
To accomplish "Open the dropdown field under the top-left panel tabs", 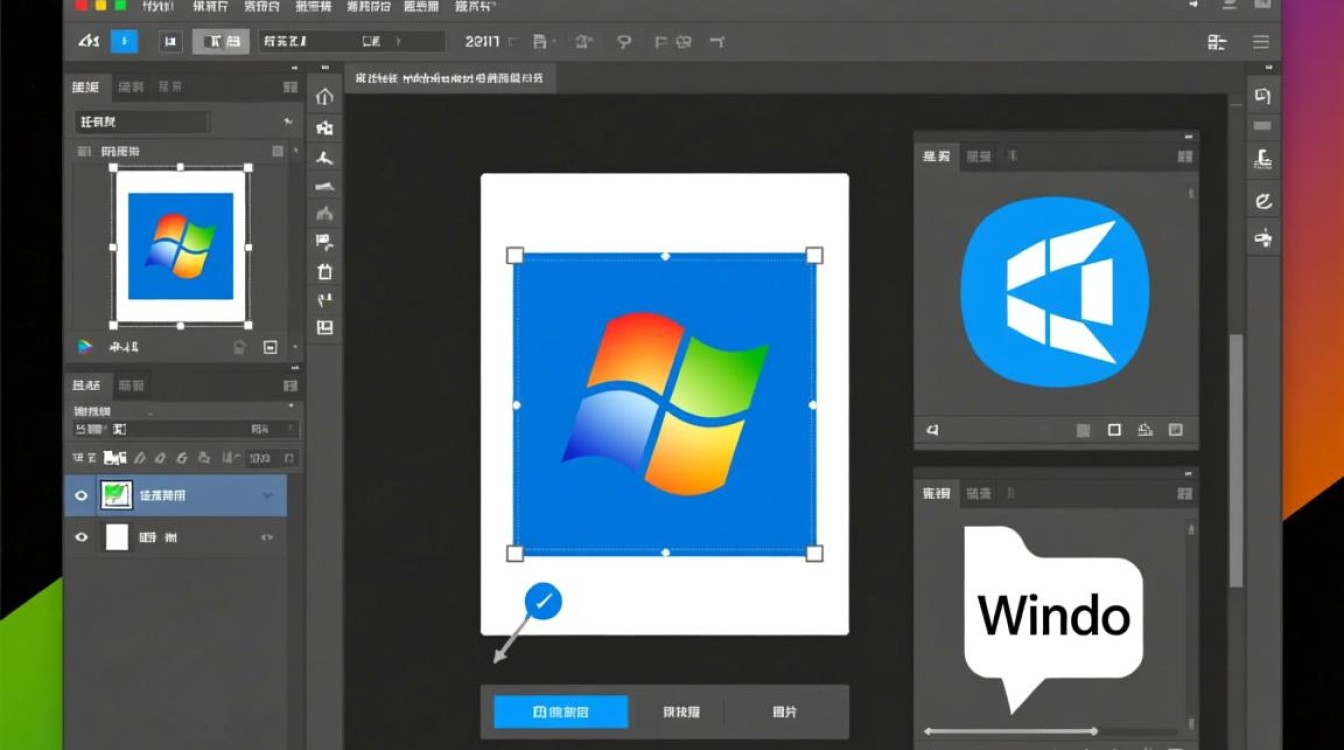I will [142, 122].
